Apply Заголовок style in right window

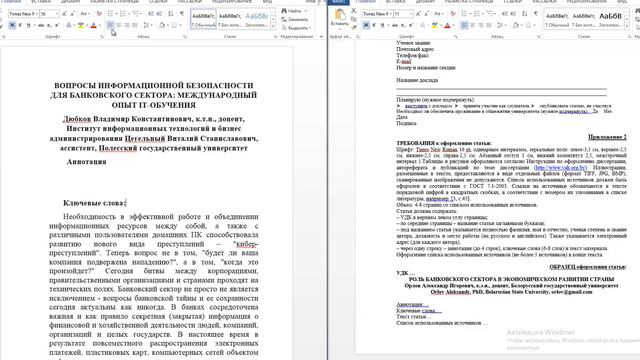pos(610,19)
